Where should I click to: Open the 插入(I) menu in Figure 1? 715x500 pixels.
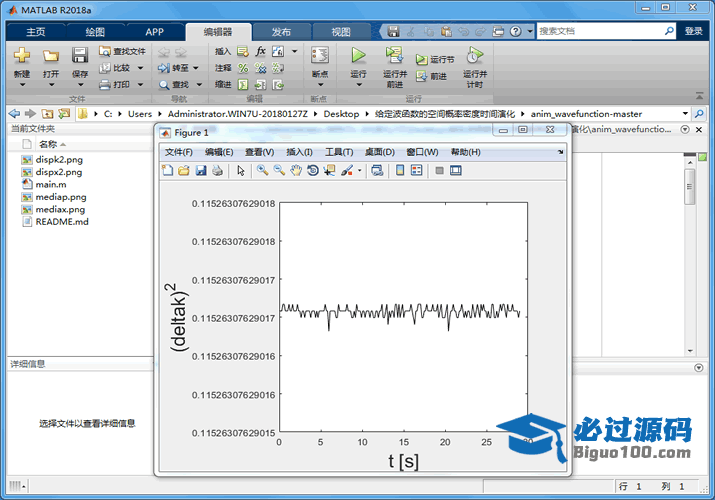tap(299, 152)
